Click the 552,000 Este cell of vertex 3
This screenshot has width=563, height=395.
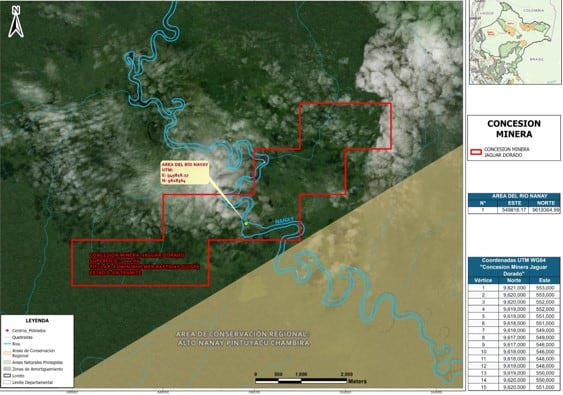(546, 302)
